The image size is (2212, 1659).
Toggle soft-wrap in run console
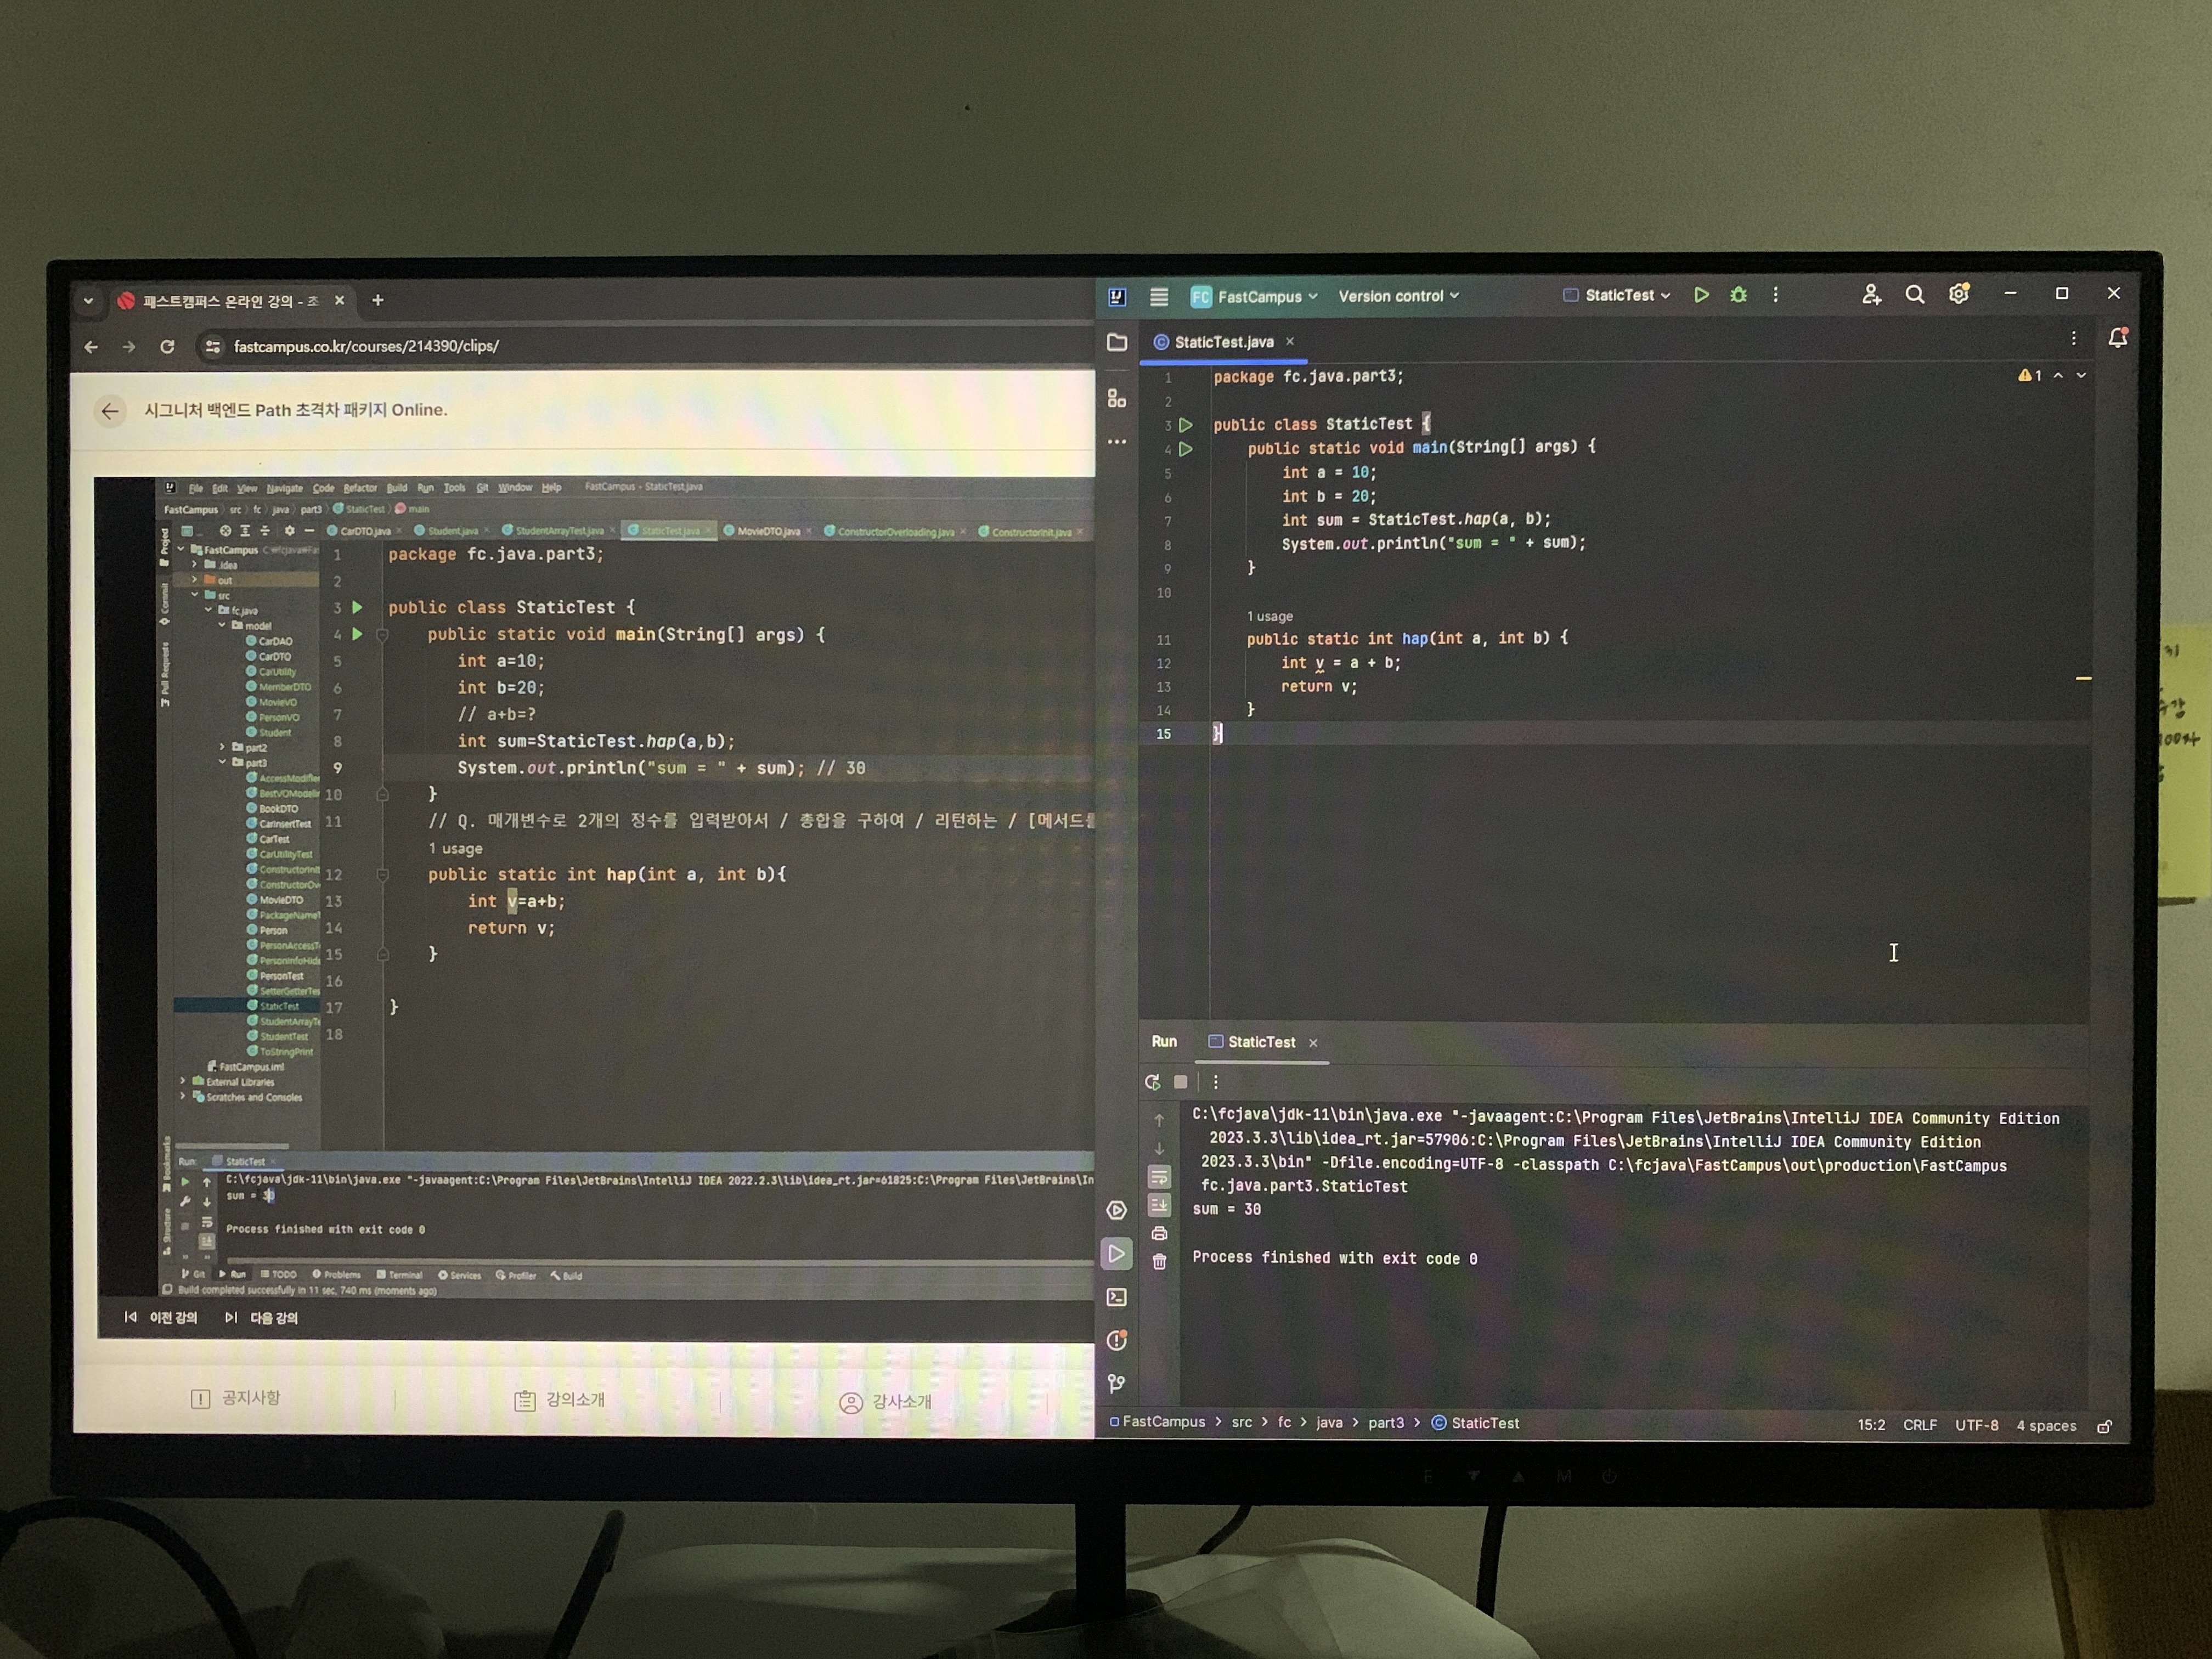coord(1159,1176)
